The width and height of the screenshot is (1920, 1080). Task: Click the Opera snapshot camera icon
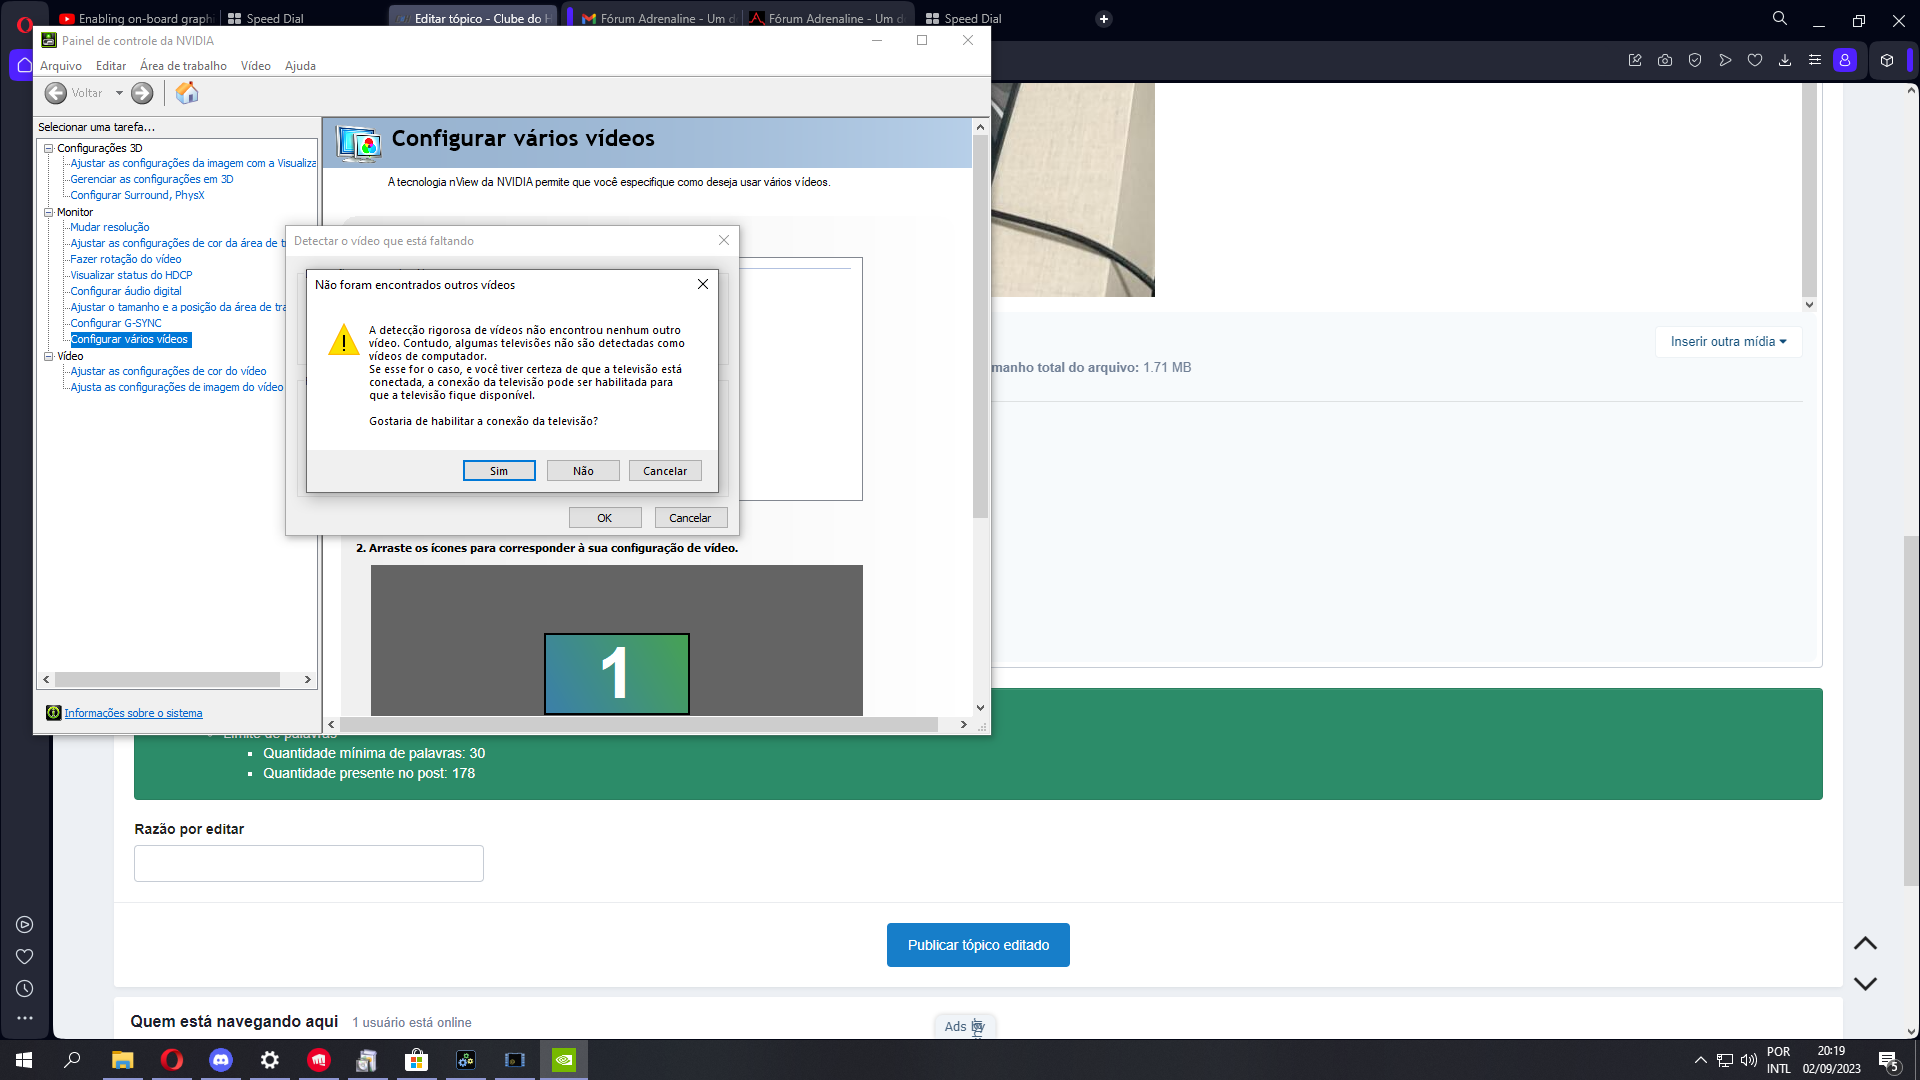1665,61
